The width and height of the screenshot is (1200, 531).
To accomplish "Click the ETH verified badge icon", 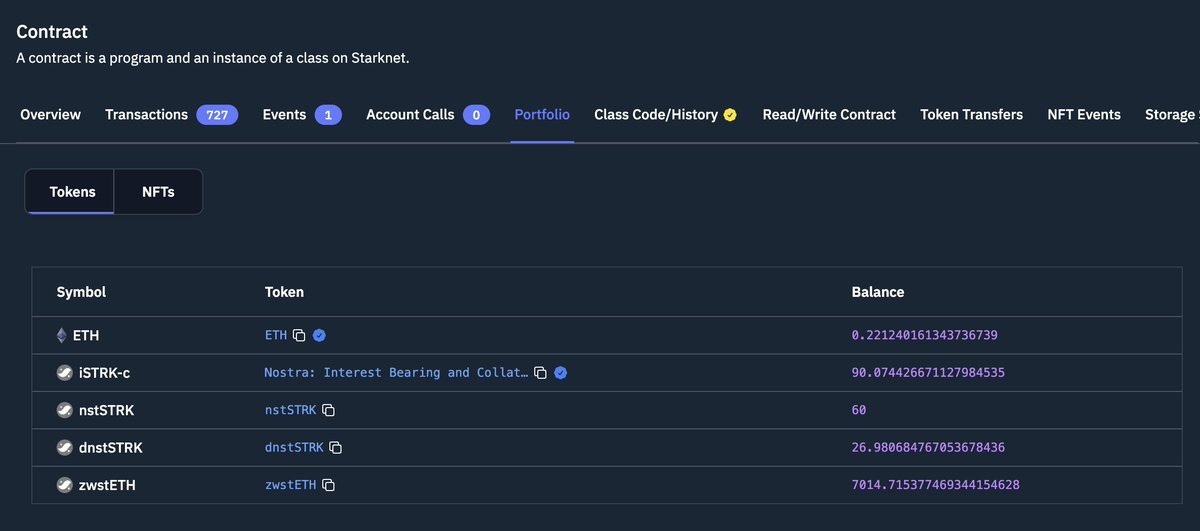I will (x=319, y=335).
